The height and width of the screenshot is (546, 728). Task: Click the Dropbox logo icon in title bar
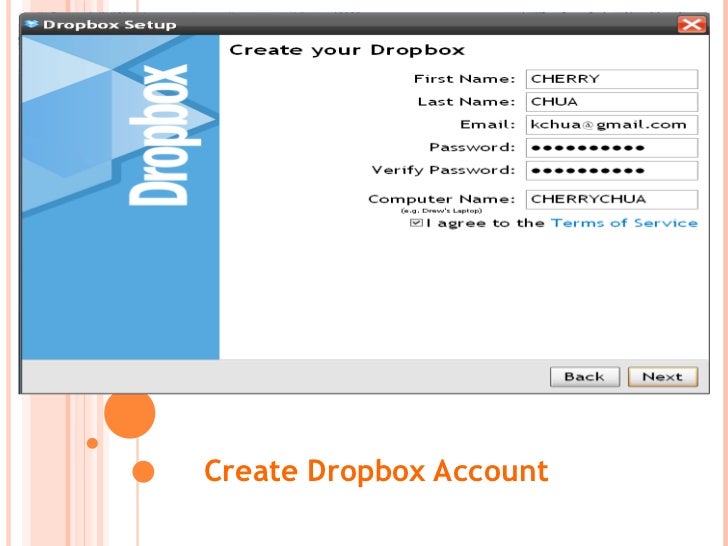coord(32,24)
